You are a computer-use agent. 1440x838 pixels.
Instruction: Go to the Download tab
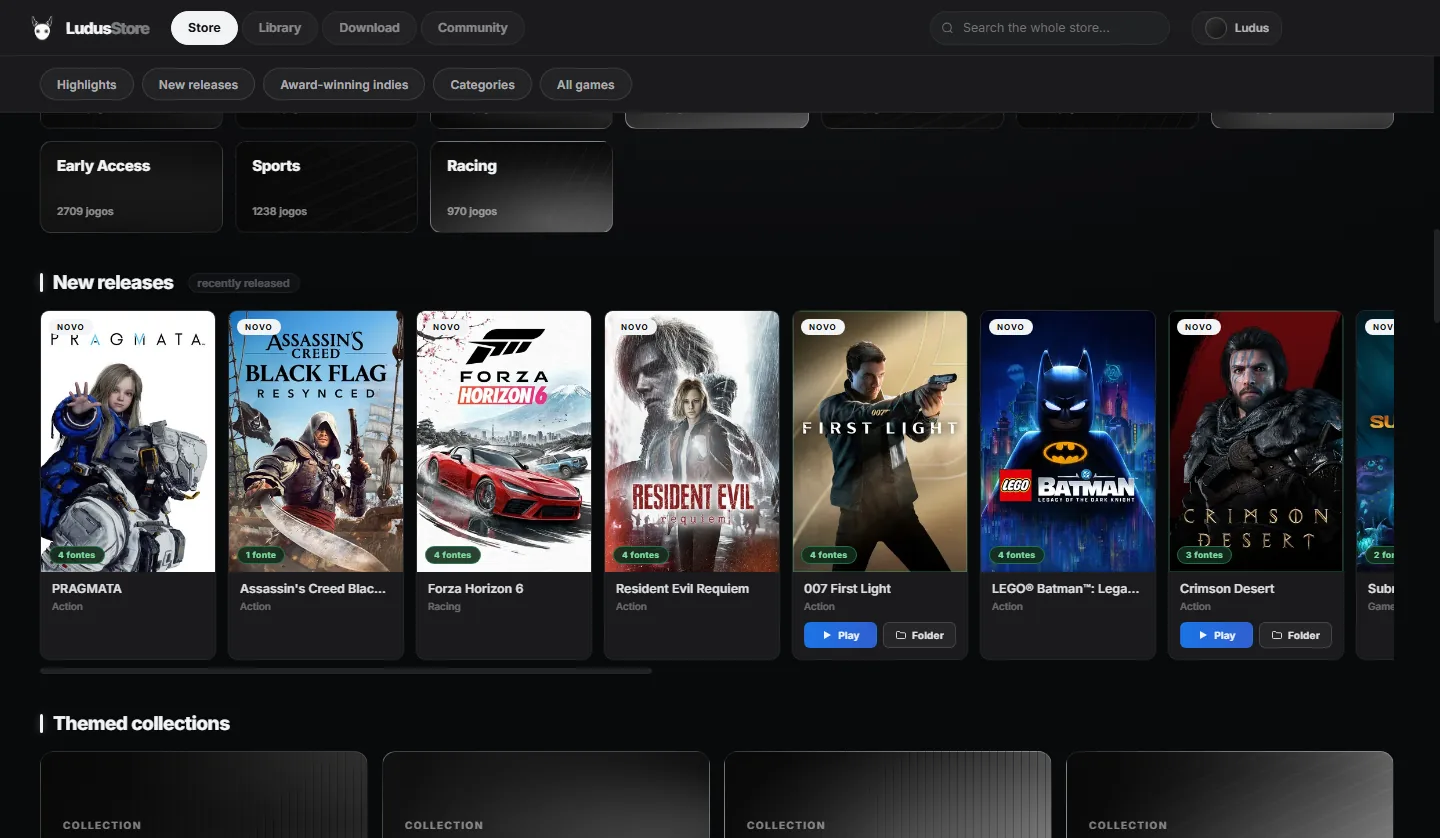coord(369,28)
